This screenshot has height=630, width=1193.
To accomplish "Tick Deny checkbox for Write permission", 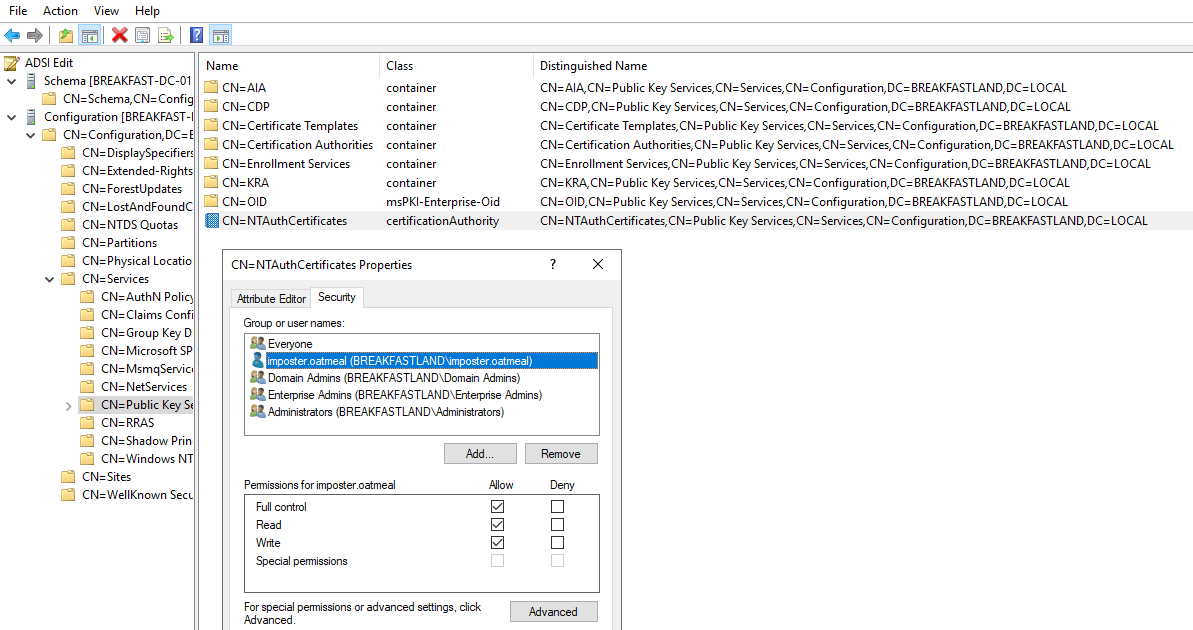I will 557,543.
